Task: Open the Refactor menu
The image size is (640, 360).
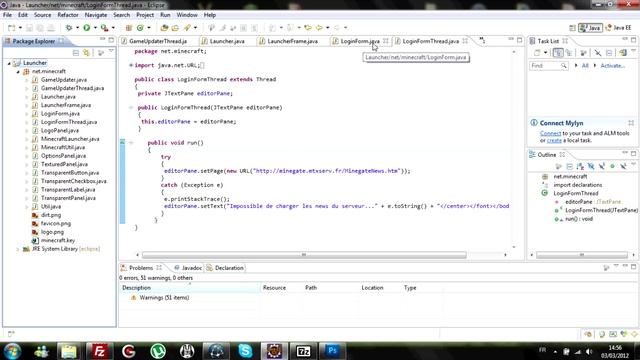Action: 68,15
